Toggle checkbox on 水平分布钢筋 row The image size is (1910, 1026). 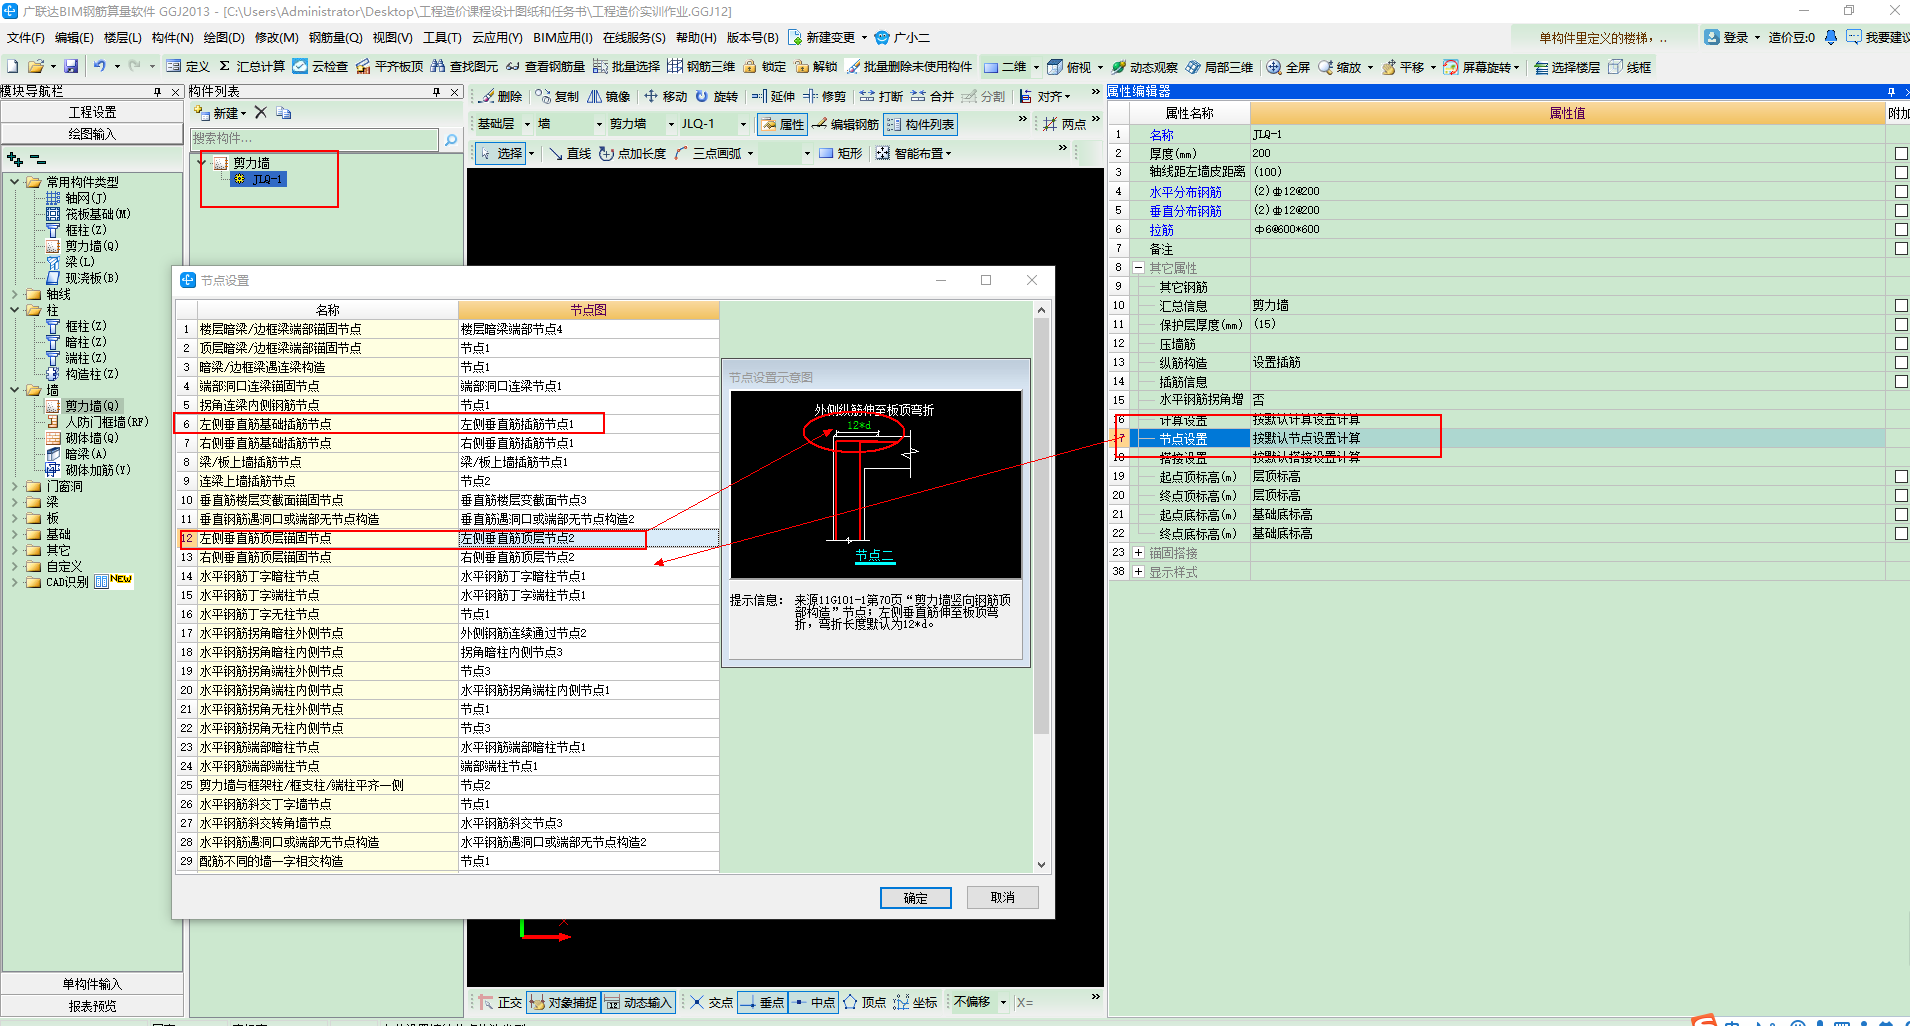(x=1900, y=191)
